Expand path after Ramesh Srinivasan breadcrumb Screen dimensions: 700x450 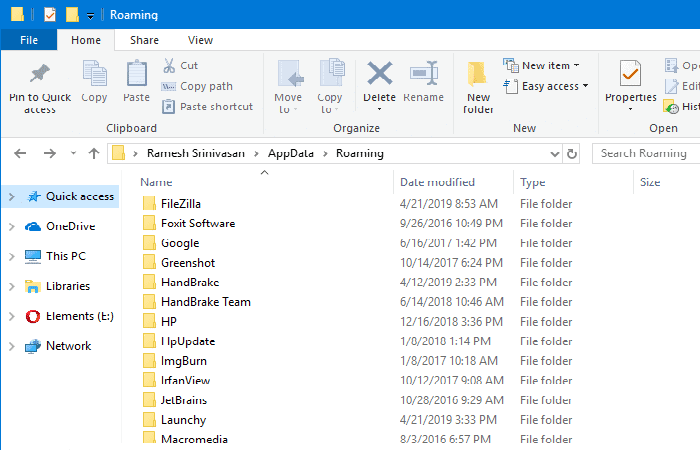pyautogui.click(x=256, y=154)
